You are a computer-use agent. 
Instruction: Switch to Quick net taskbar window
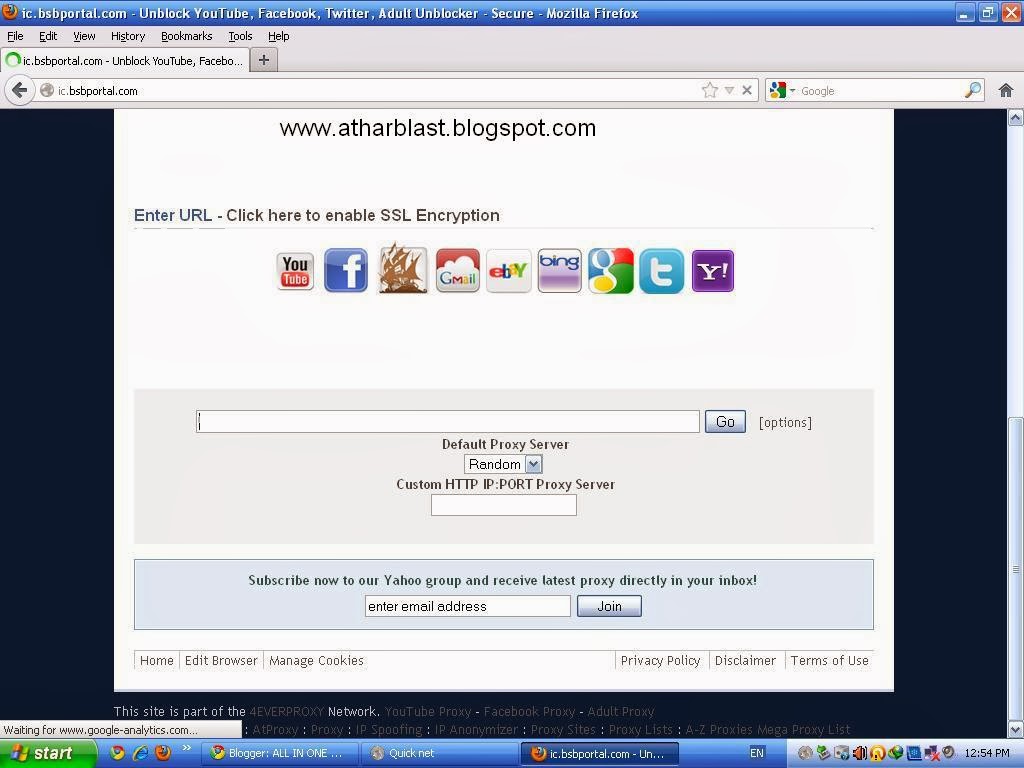[x=439, y=753]
